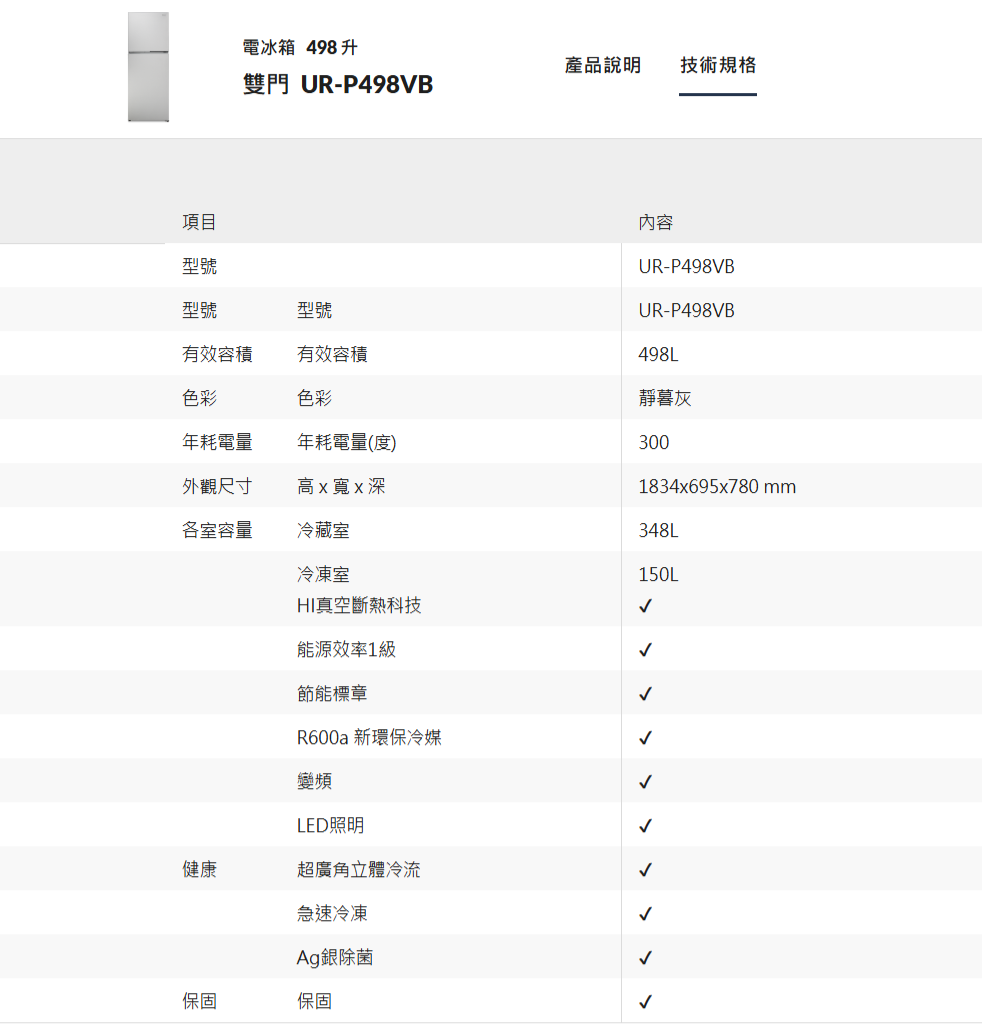Viewport: 982px width, 1027px height.
Task: Click the checkmark for 急速冷凍
Action: click(646, 914)
